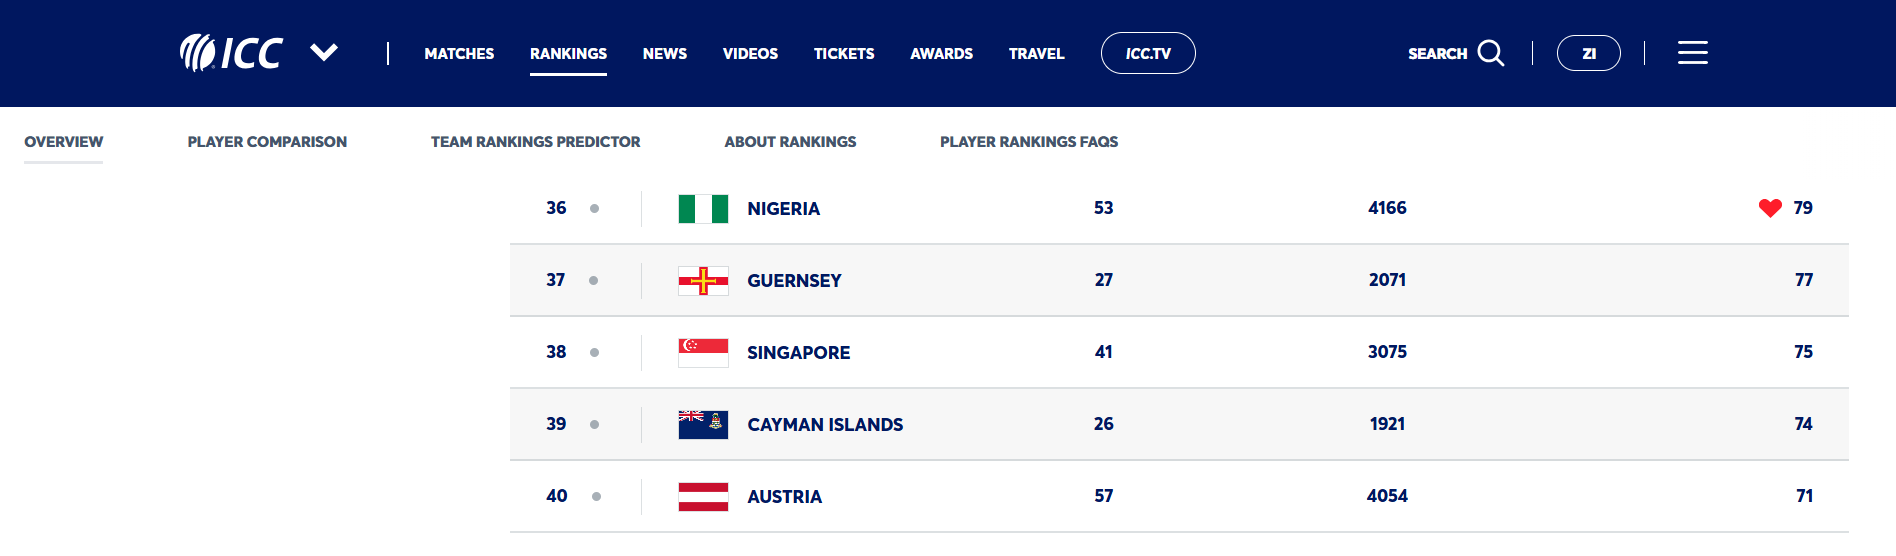Click the Tickets nav link
Viewport: 1896px width, 556px height.
844,54
